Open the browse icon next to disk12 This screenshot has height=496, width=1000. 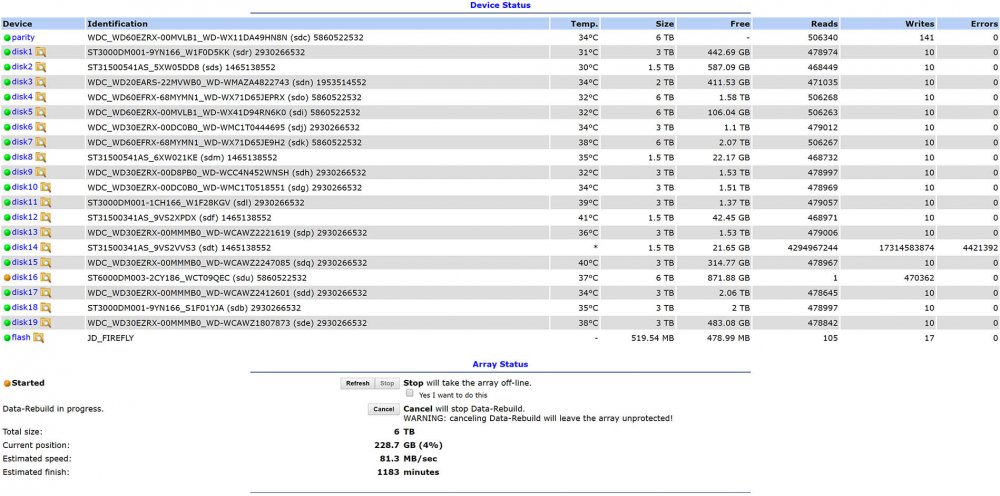[46, 217]
